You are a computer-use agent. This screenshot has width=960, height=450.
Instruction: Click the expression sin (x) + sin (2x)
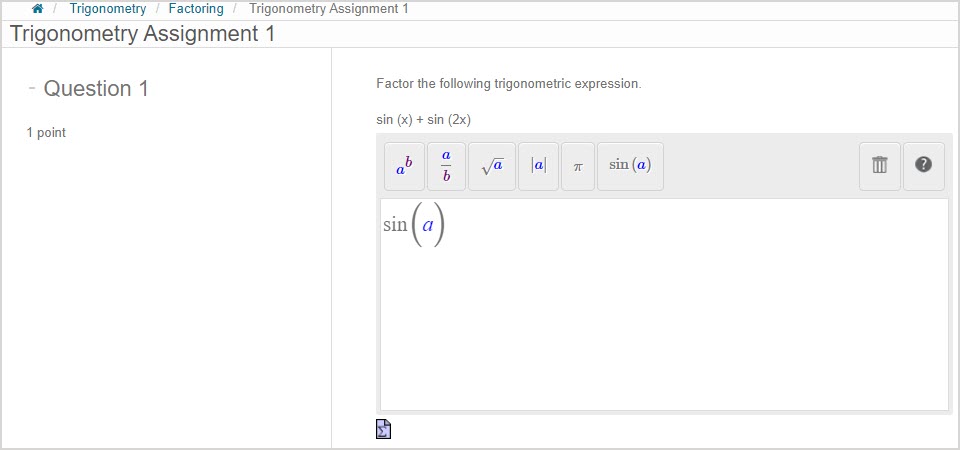coord(423,120)
